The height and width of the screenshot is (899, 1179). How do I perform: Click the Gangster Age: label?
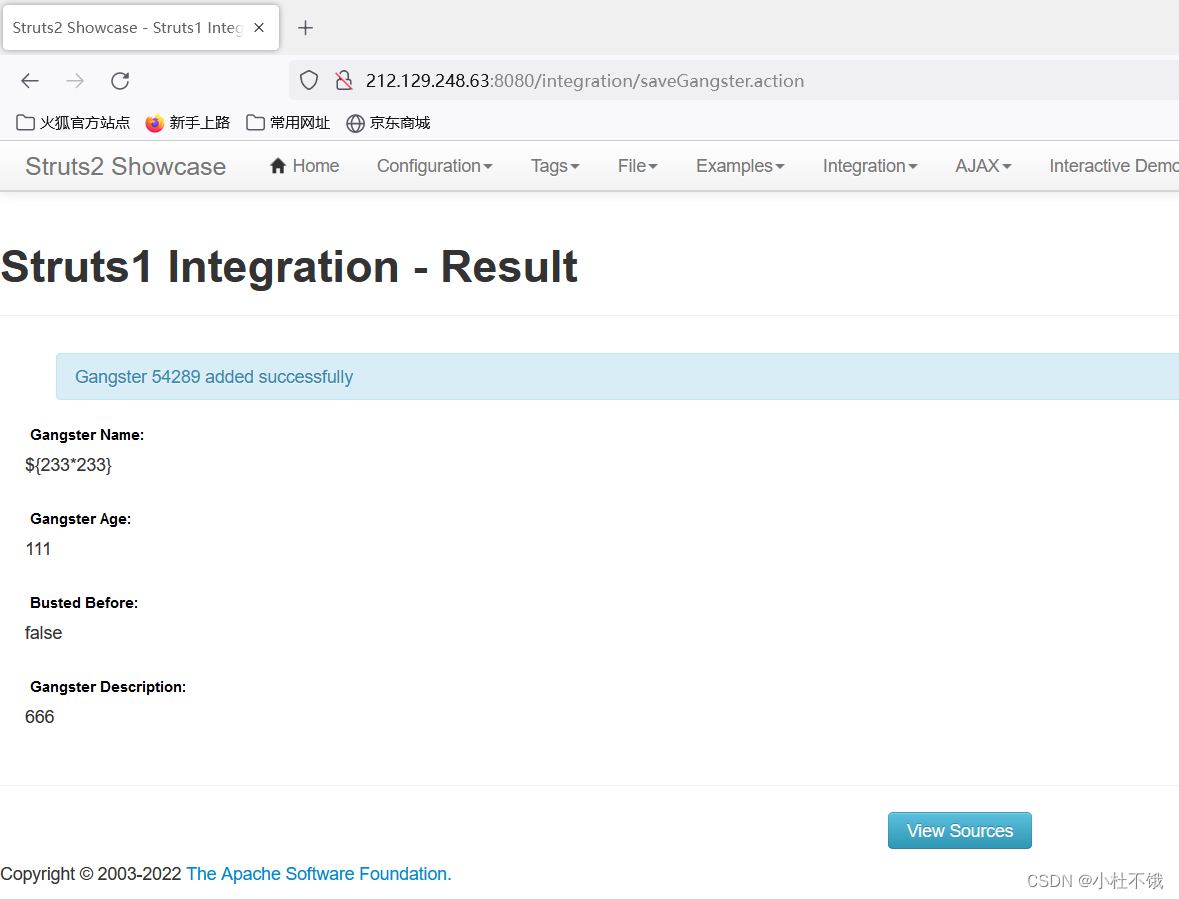pos(80,519)
